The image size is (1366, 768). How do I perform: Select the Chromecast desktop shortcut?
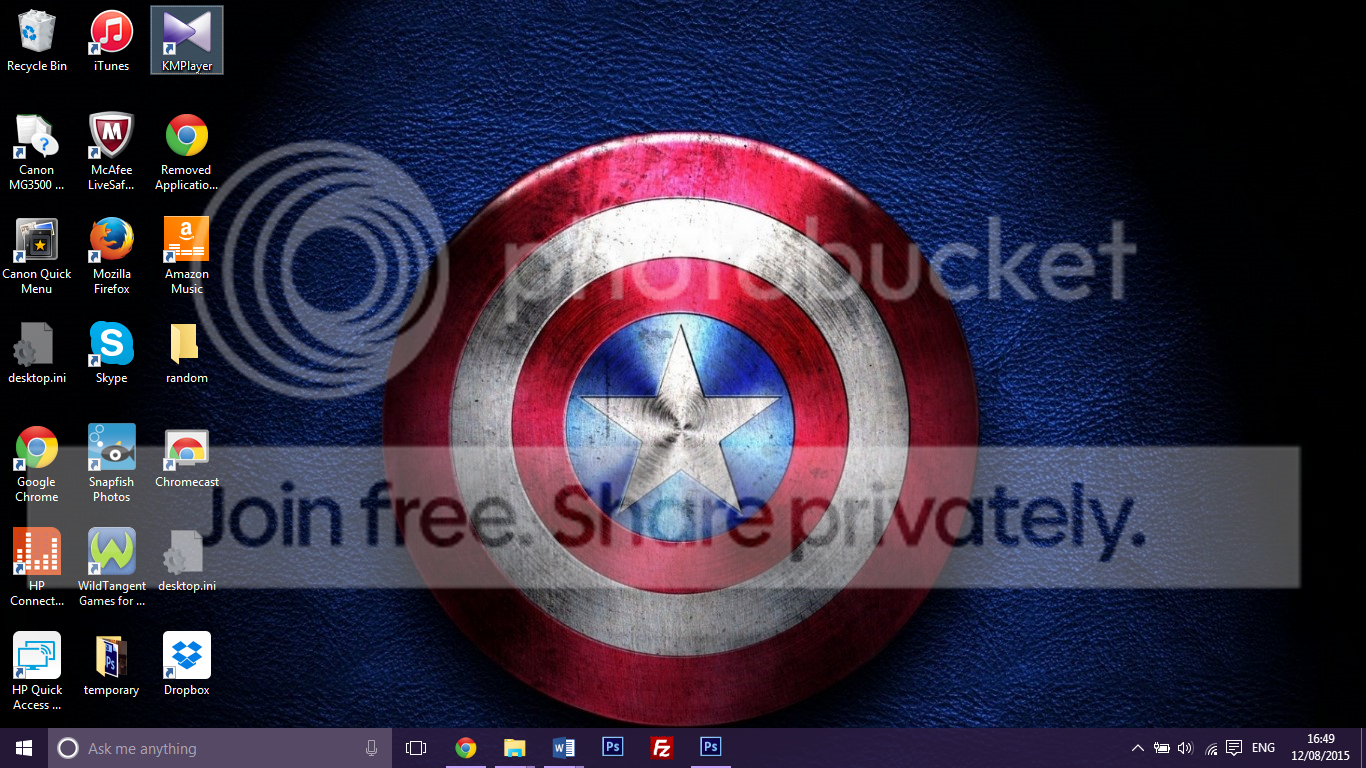click(187, 457)
